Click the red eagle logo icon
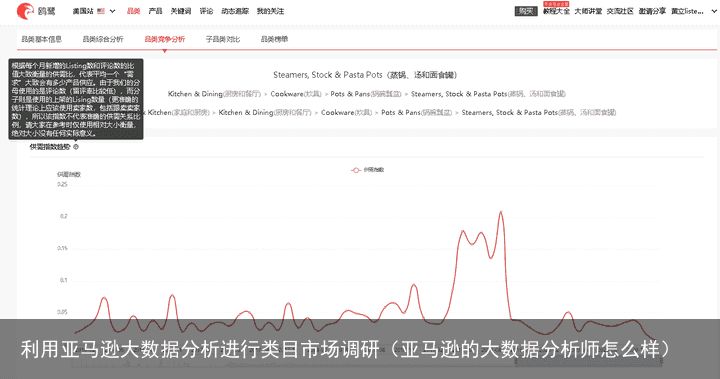This screenshot has height=379, width=720. pyautogui.click(x=25, y=11)
